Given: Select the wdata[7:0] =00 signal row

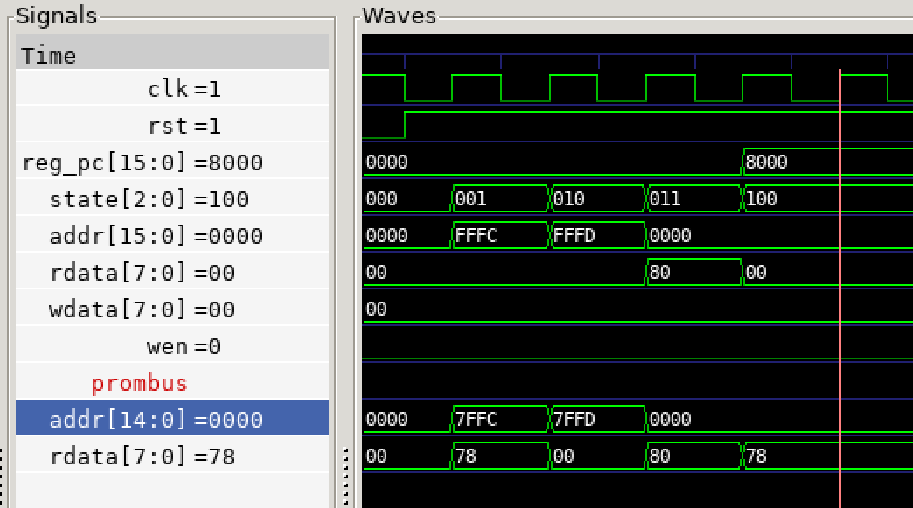Looking at the screenshot, I should point(172,309).
